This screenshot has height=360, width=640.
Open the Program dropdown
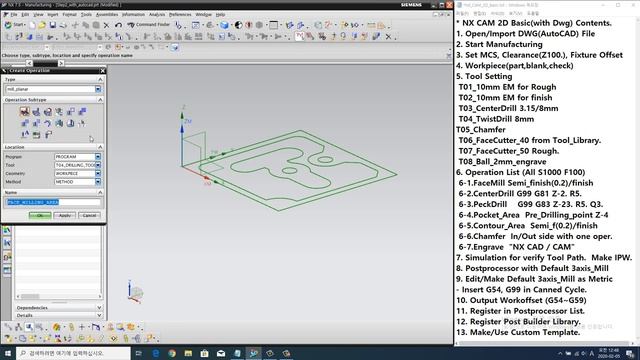tap(98, 157)
